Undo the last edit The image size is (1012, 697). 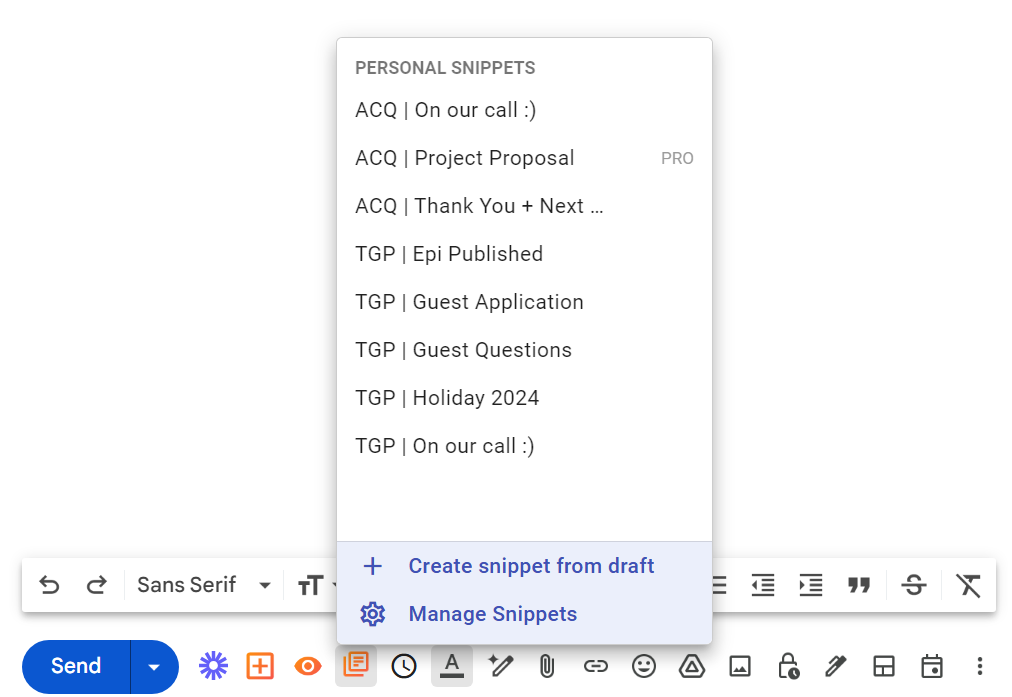(49, 585)
